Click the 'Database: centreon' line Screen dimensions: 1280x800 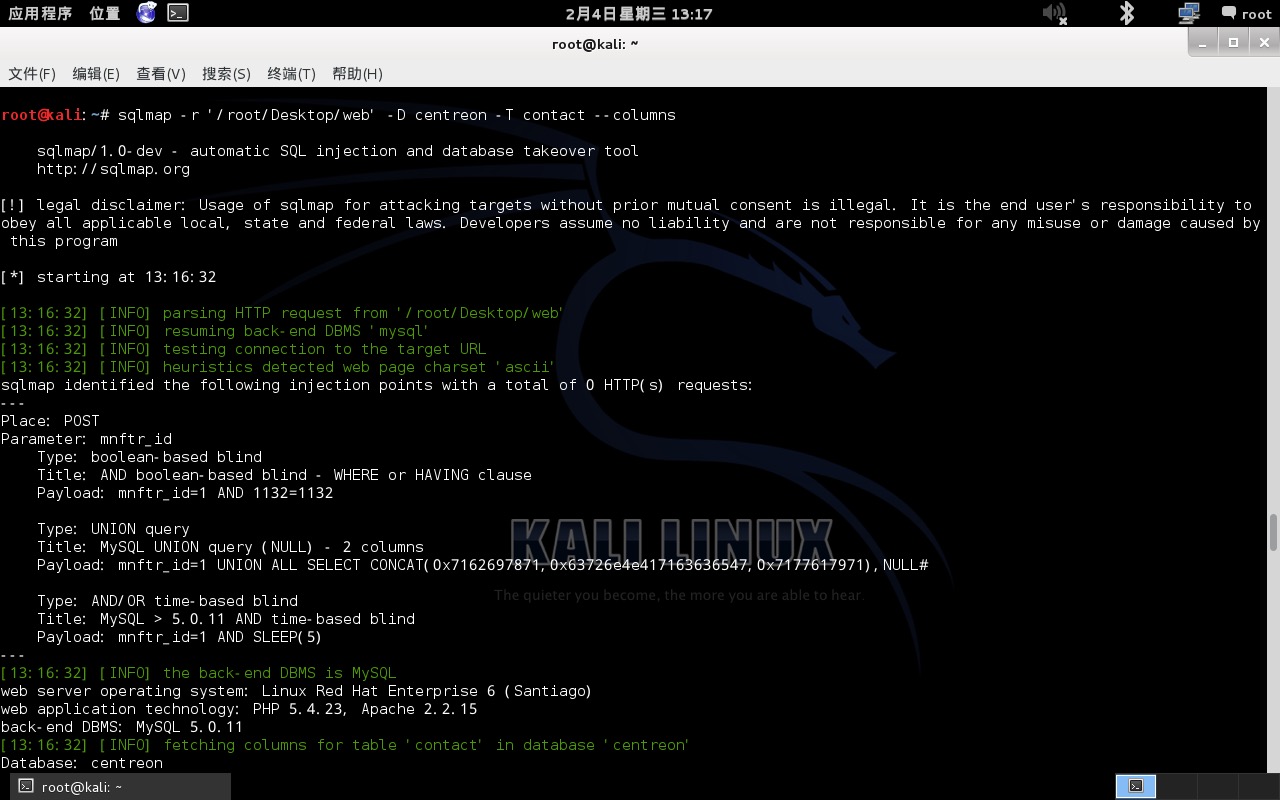click(82, 763)
